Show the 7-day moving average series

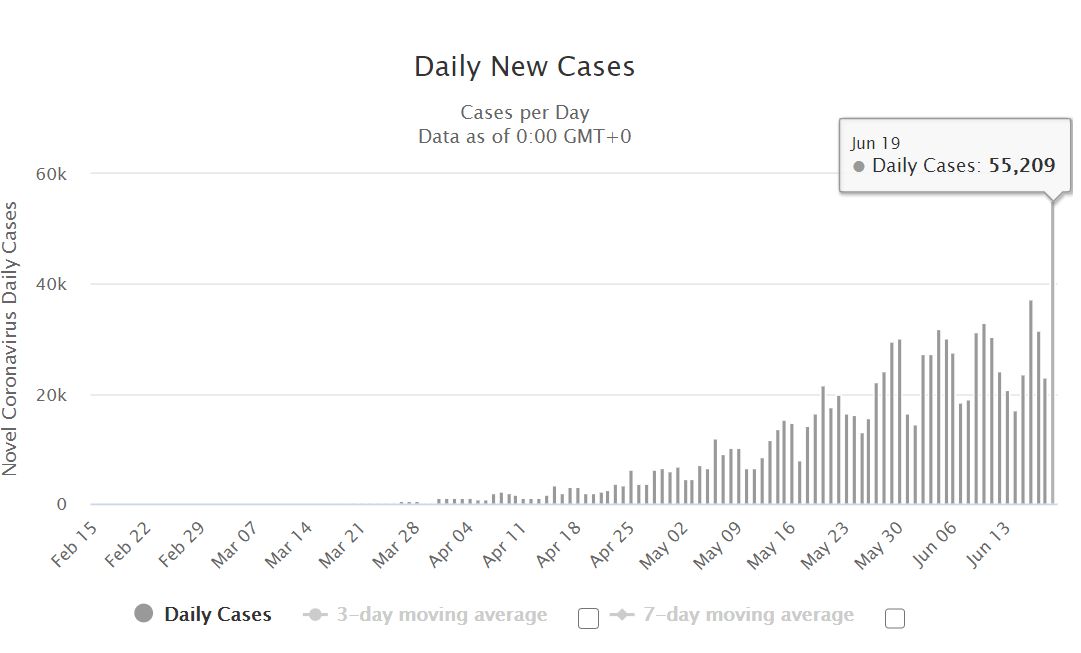pyautogui.click(x=748, y=614)
